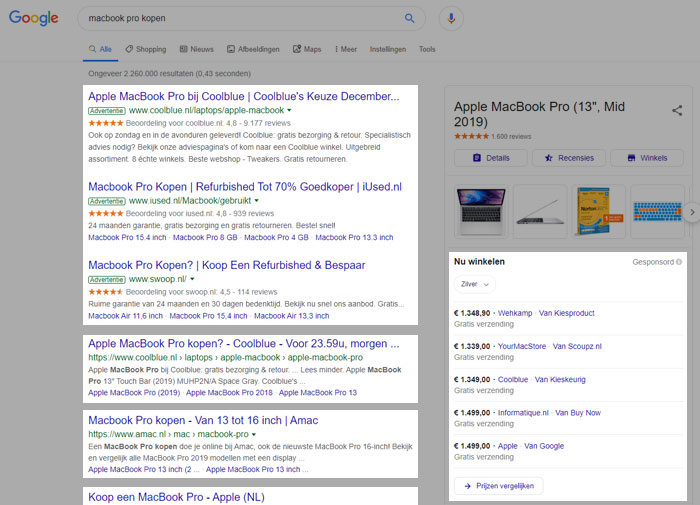Open sitelink Macbook Pro 4 GB
The width and height of the screenshot is (700, 505).
(x=276, y=238)
